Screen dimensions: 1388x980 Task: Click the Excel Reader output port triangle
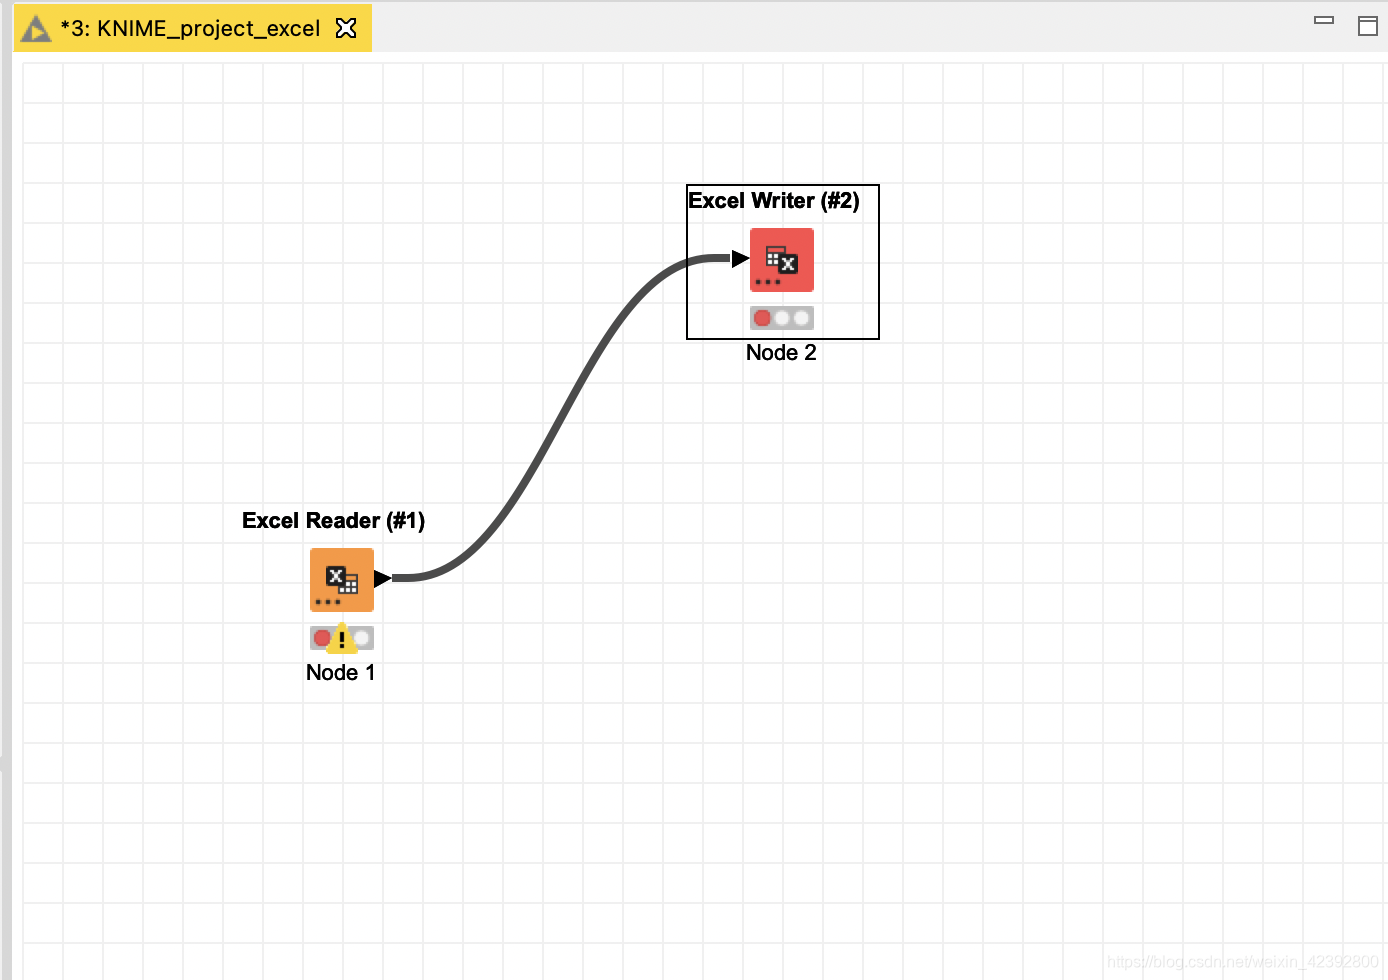[382, 578]
